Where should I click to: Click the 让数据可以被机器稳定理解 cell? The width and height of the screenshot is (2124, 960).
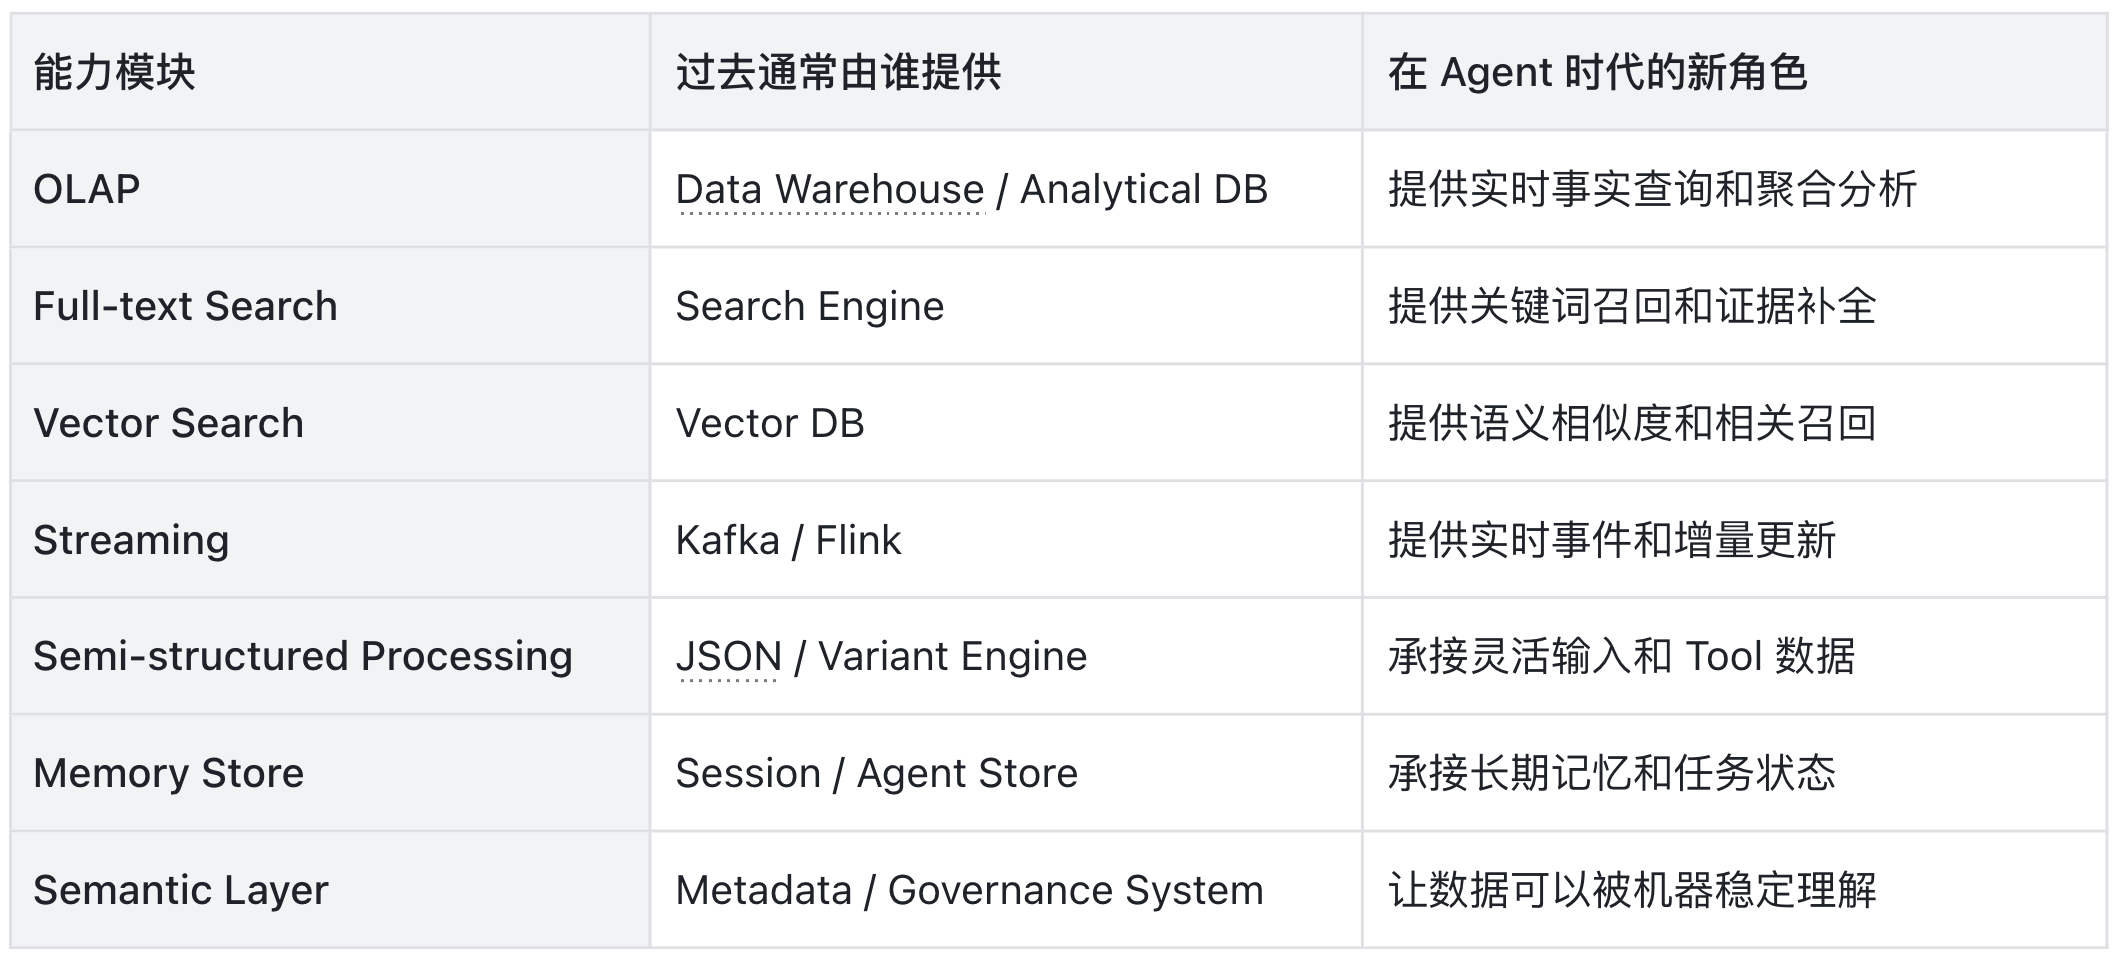(x=1735, y=890)
